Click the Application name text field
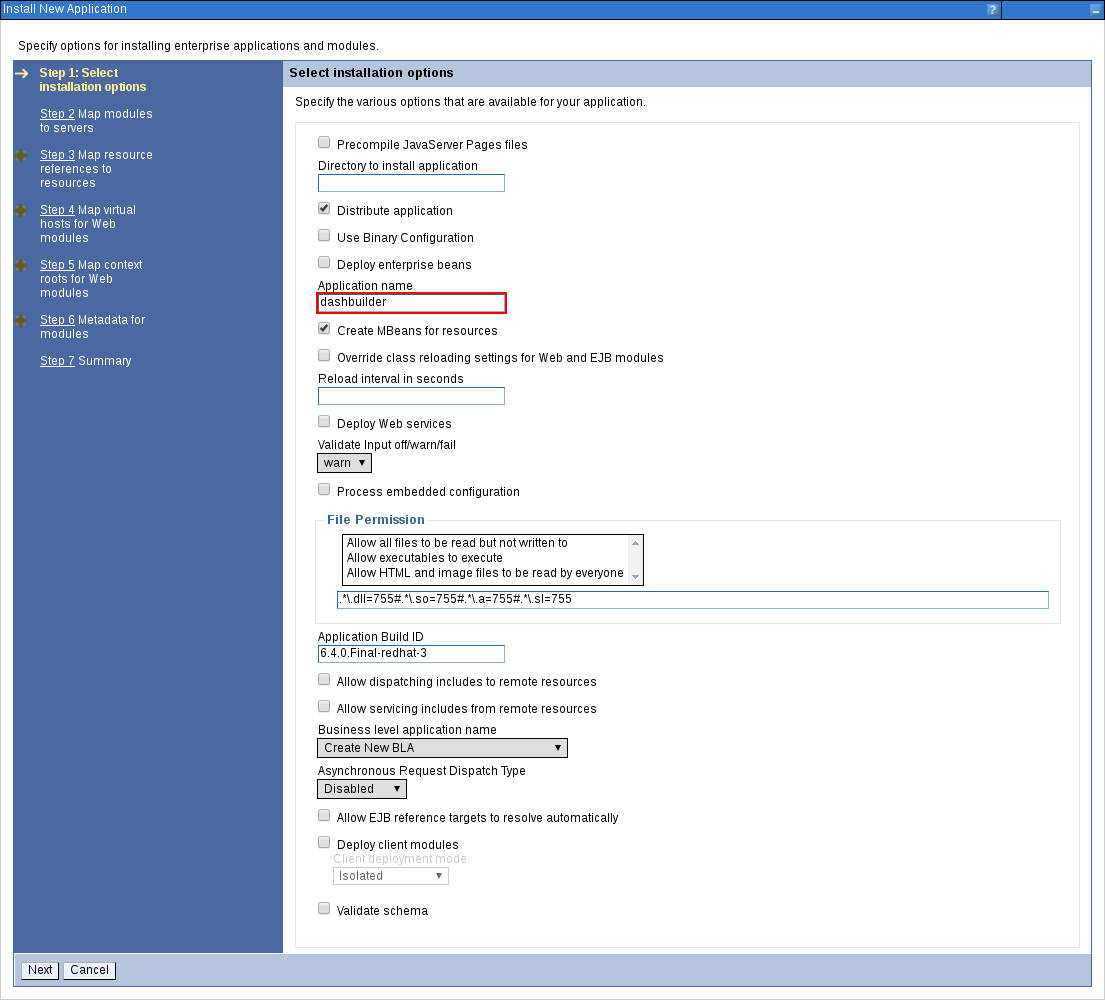The image size is (1105, 1000). 411,302
